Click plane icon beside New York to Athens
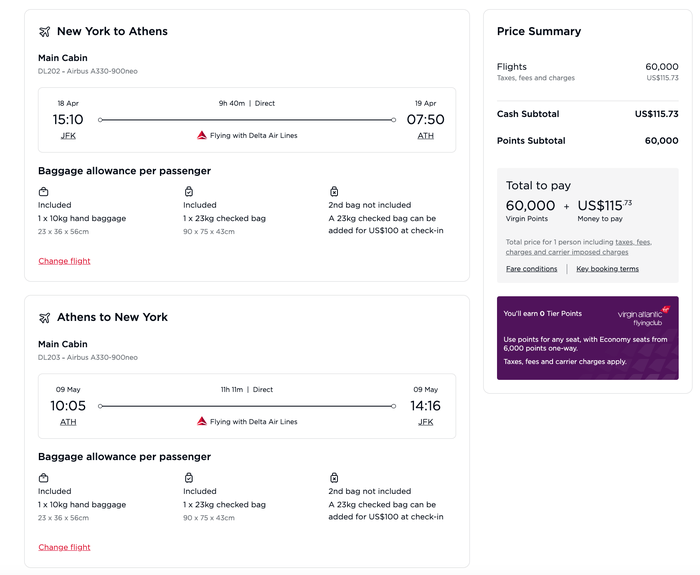Screen dimensions: 700x575 pyautogui.click(x=45, y=32)
